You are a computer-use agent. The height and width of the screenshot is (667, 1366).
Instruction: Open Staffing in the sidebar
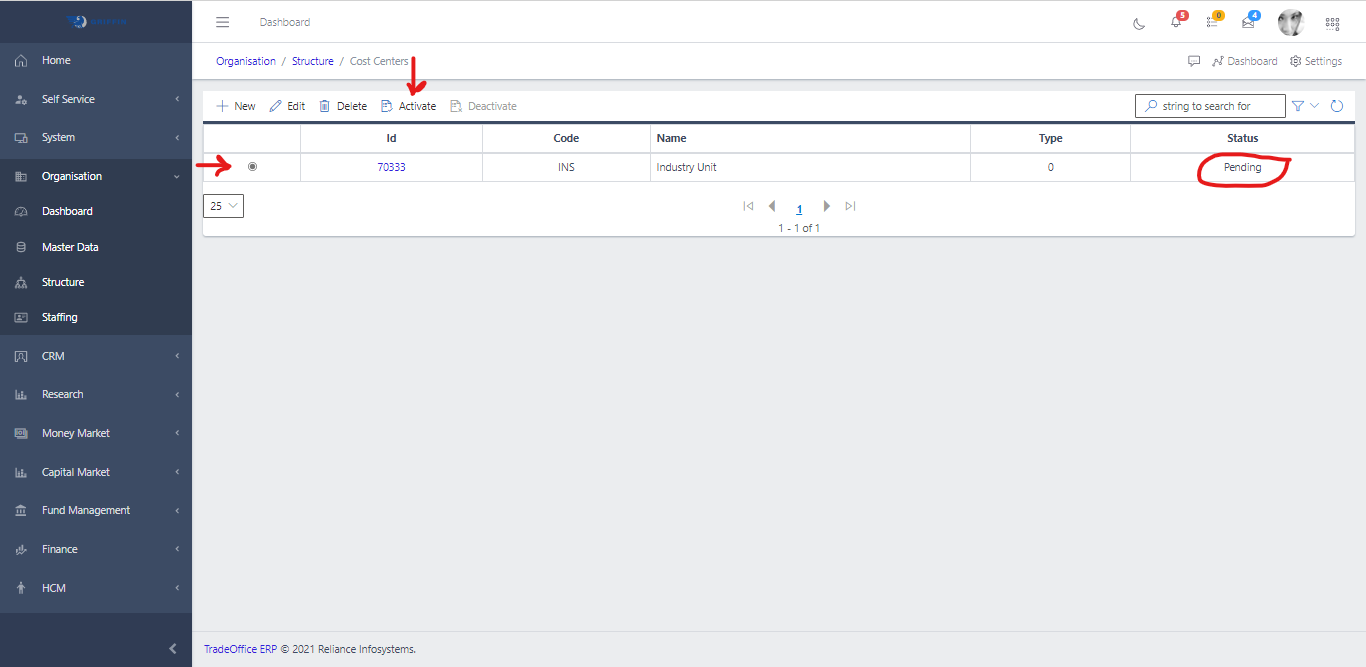pos(60,317)
